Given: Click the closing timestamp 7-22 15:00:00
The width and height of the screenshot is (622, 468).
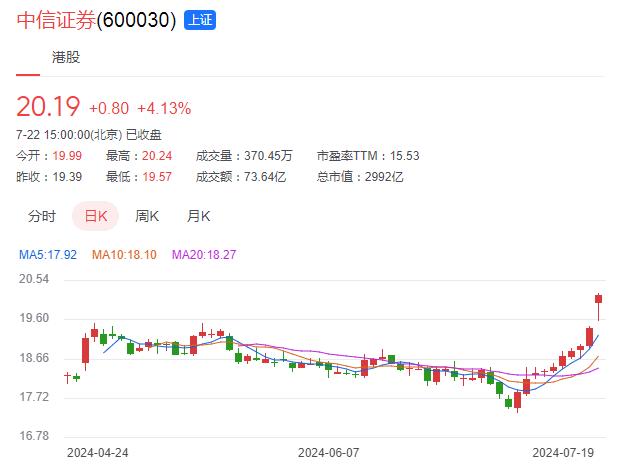Looking at the screenshot, I should coord(53,135).
